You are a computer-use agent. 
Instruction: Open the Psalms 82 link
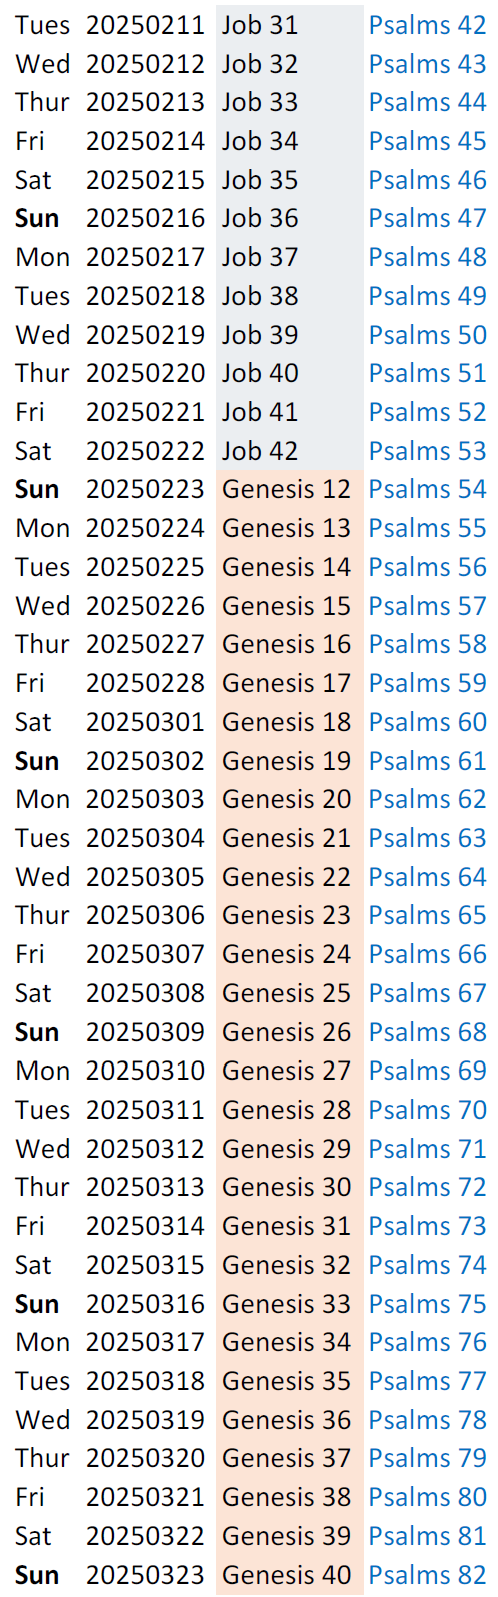(x=427, y=1575)
